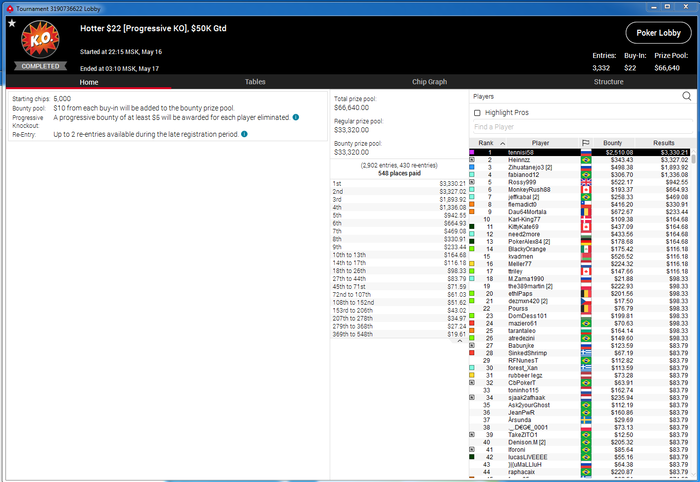Select the player row tennisl58

point(579,152)
